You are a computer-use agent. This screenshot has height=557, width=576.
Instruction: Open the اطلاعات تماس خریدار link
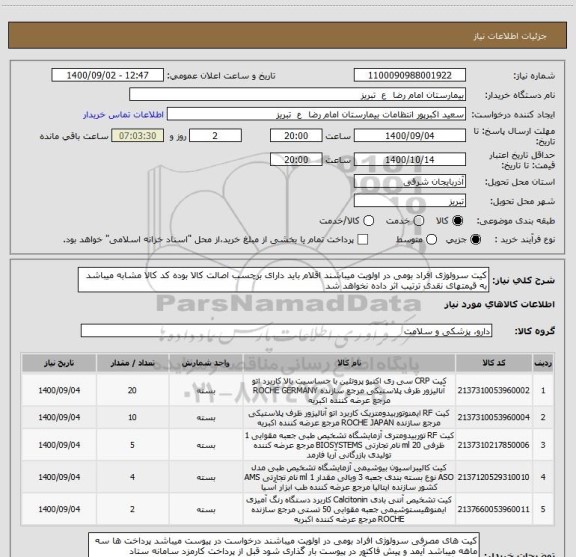click(123, 115)
